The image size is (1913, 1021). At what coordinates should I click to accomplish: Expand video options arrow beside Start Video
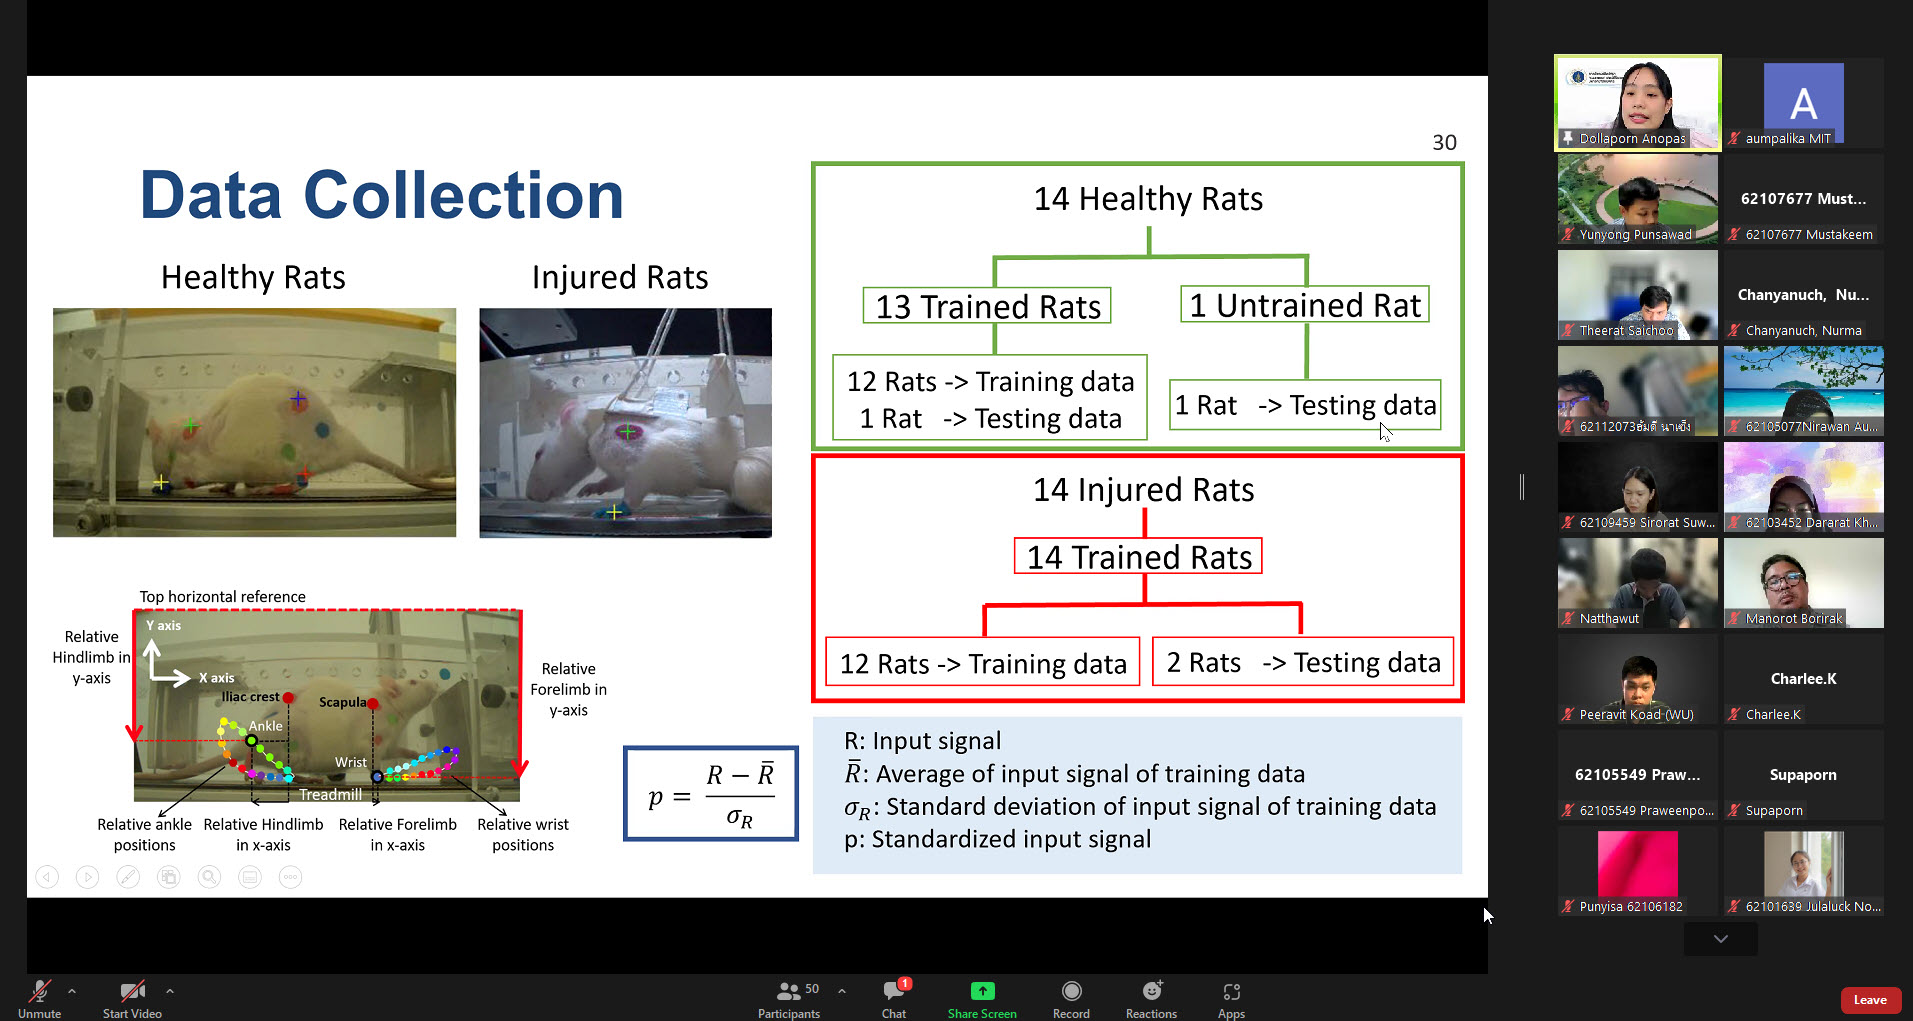(170, 991)
